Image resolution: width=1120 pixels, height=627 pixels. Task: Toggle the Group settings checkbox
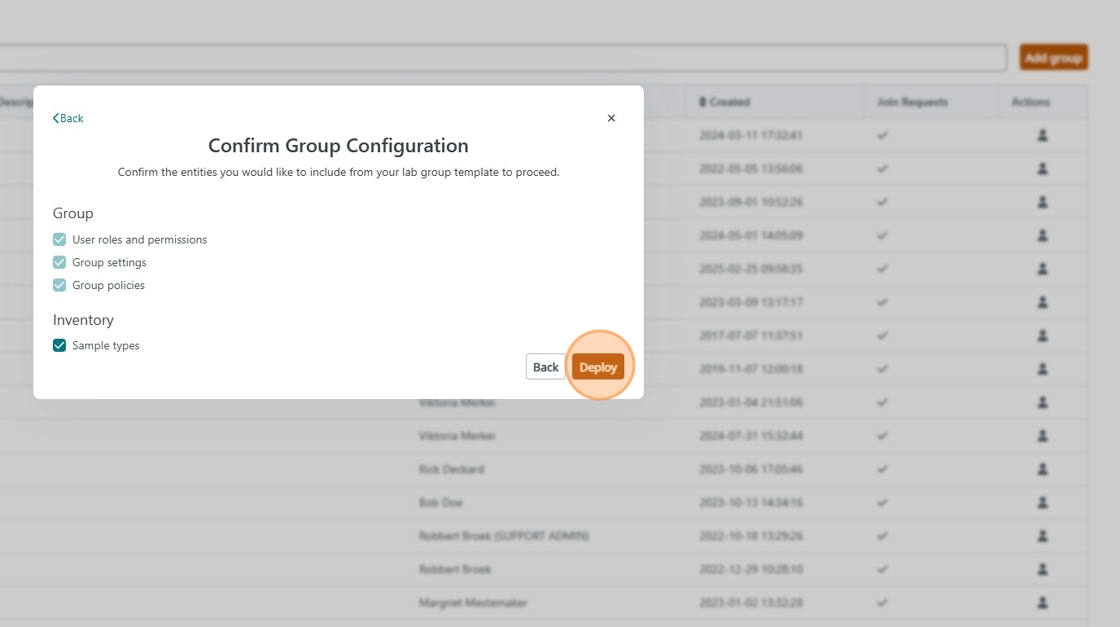(60, 262)
